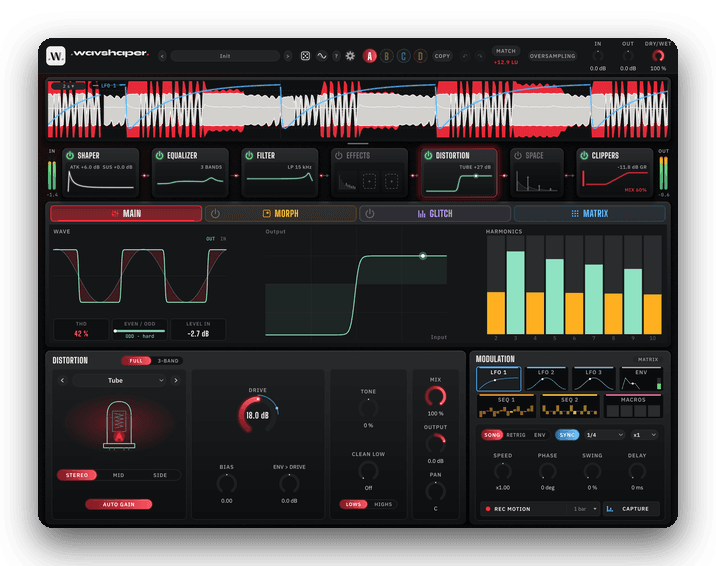Click the sine wave icon in top bar

click(322, 56)
